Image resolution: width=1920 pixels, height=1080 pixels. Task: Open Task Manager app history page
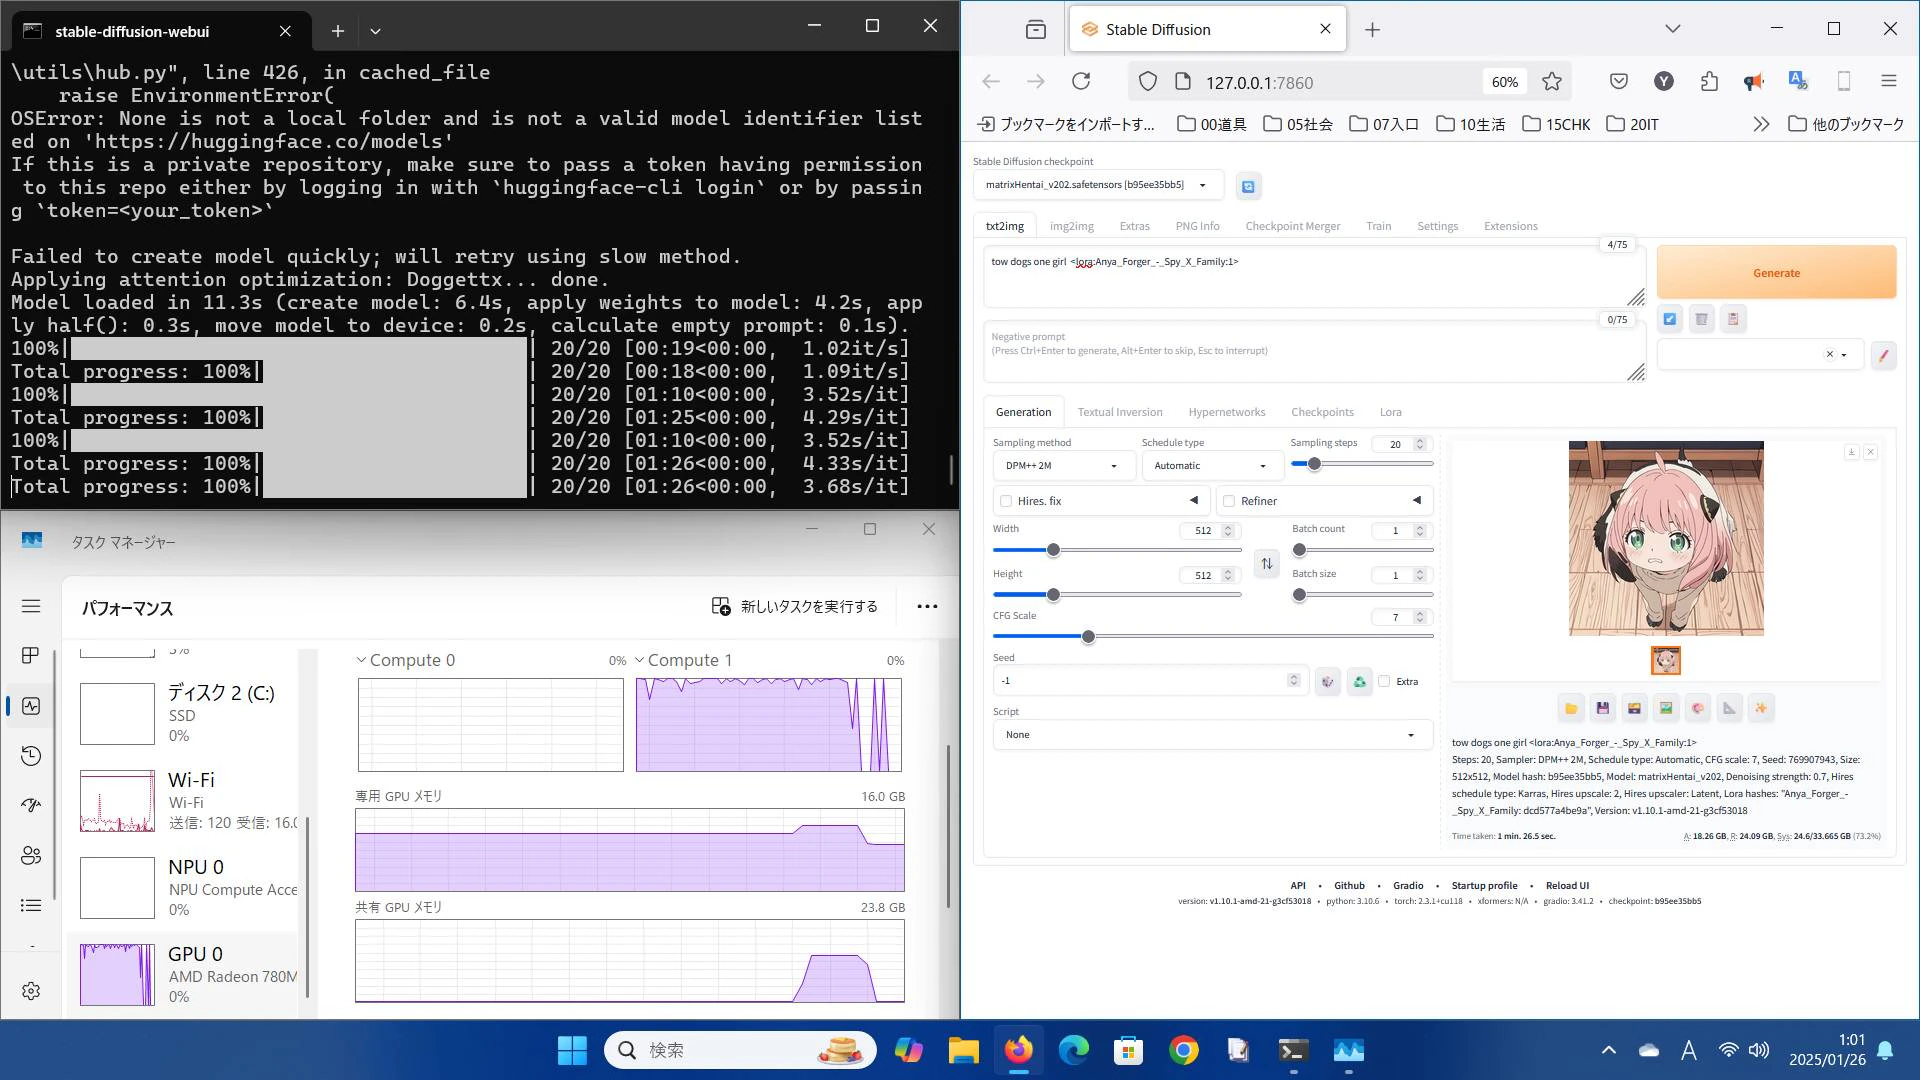(x=31, y=756)
